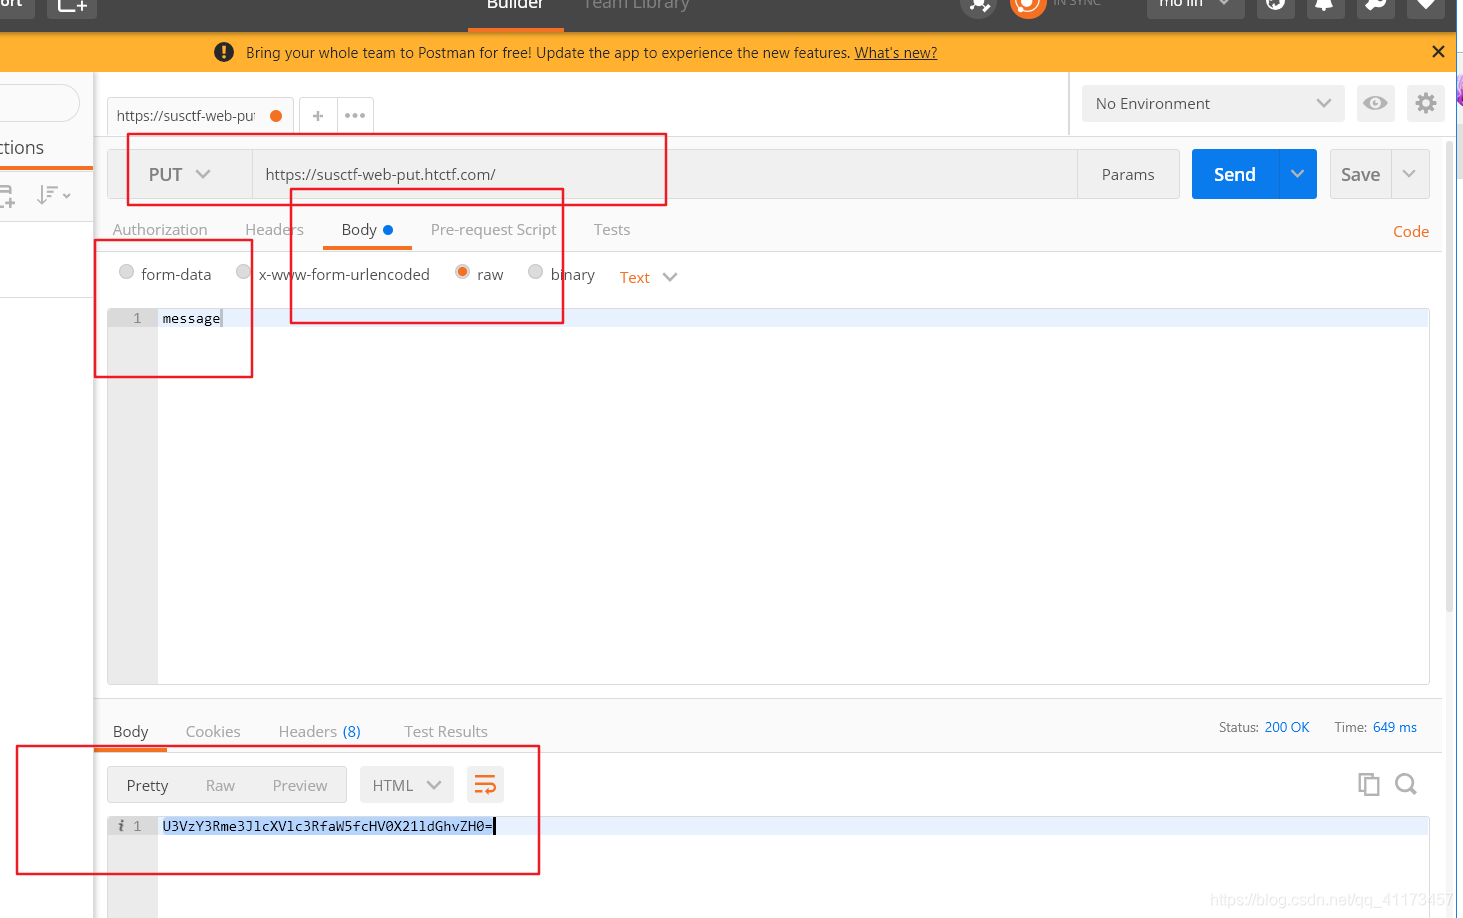Select the raw body radio button

(462, 272)
